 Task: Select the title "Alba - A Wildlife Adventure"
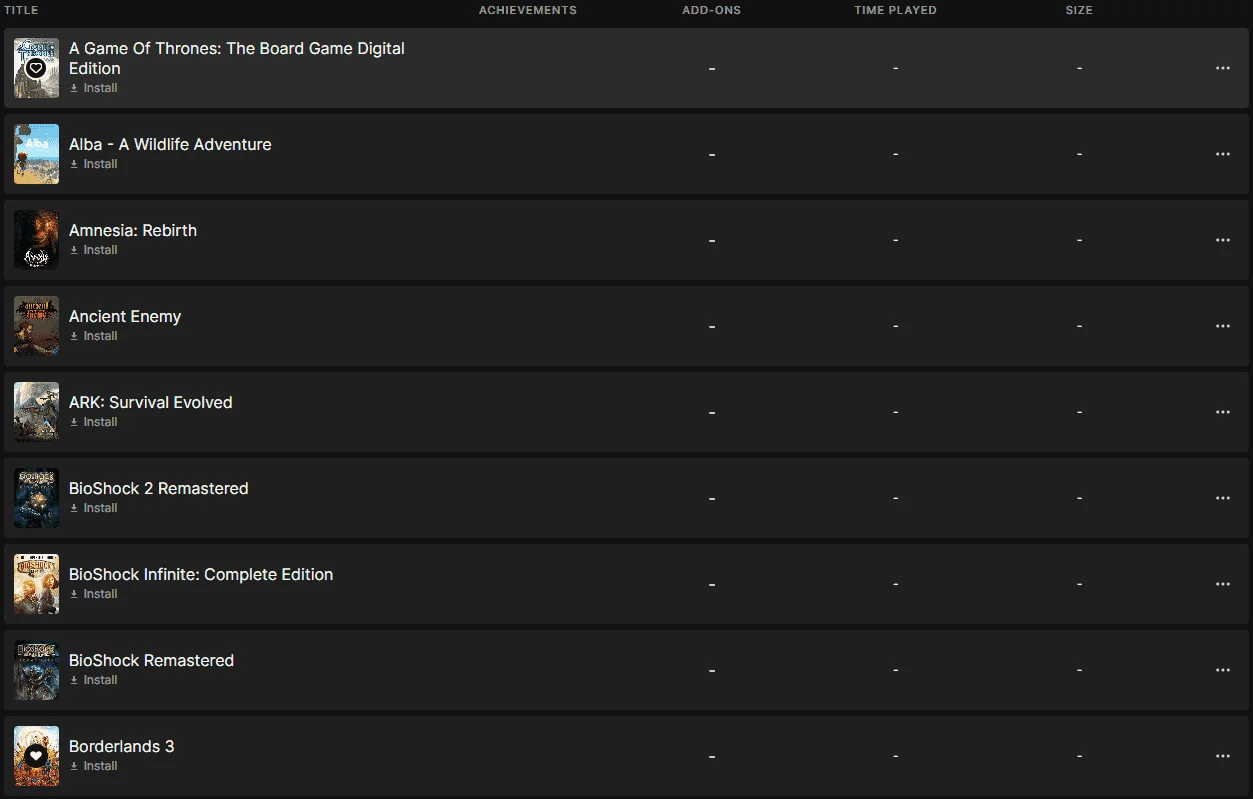pos(170,144)
